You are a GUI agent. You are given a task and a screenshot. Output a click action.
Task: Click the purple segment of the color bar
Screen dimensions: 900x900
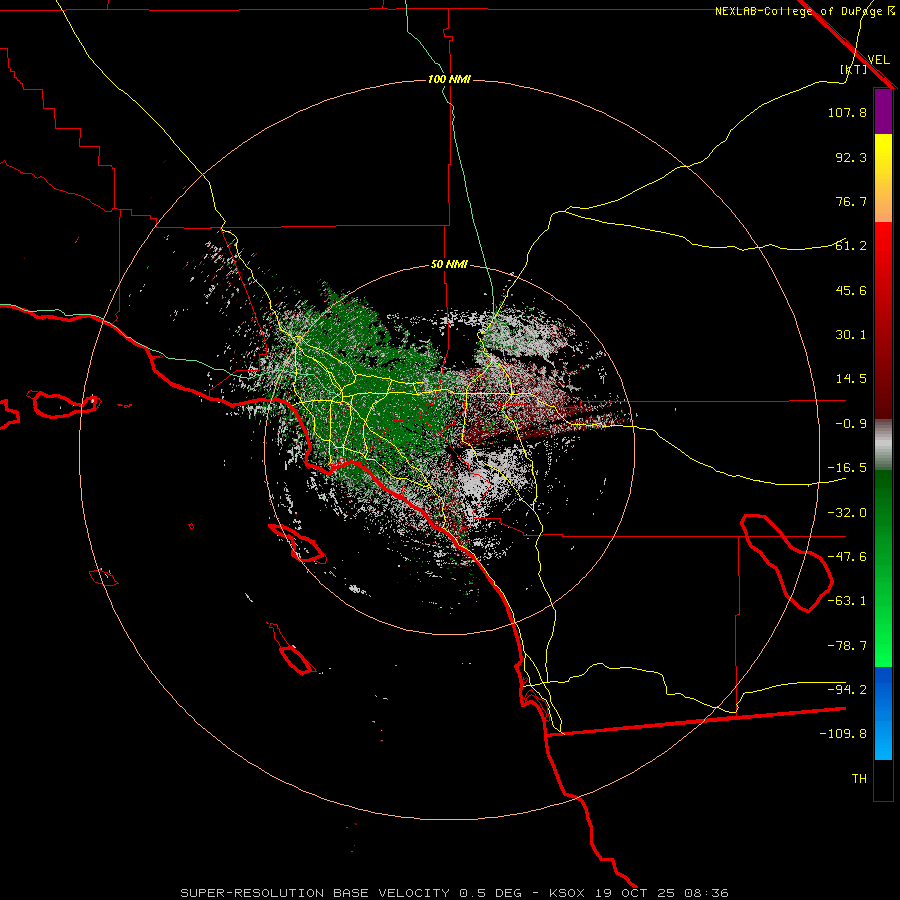point(883,111)
